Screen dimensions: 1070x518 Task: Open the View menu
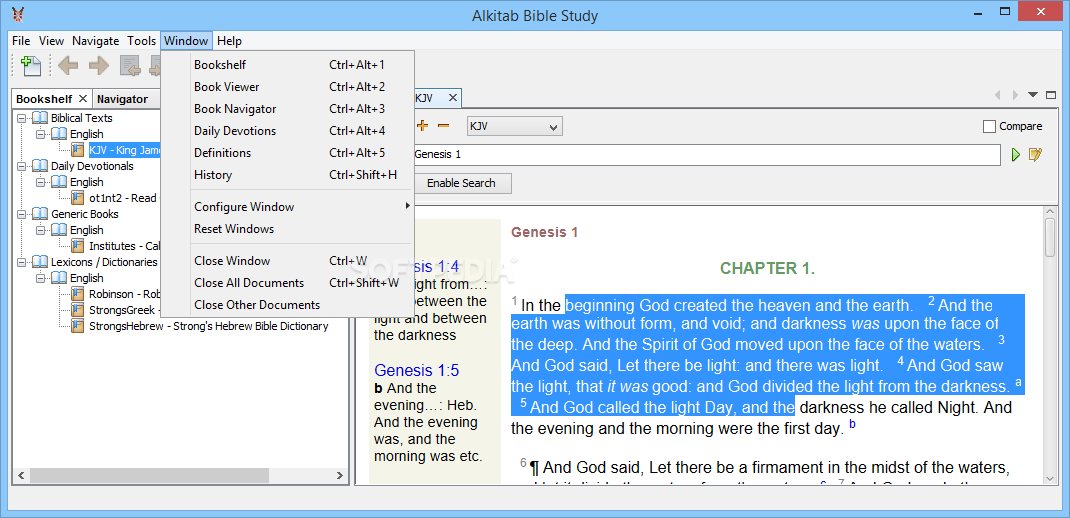tap(51, 41)
